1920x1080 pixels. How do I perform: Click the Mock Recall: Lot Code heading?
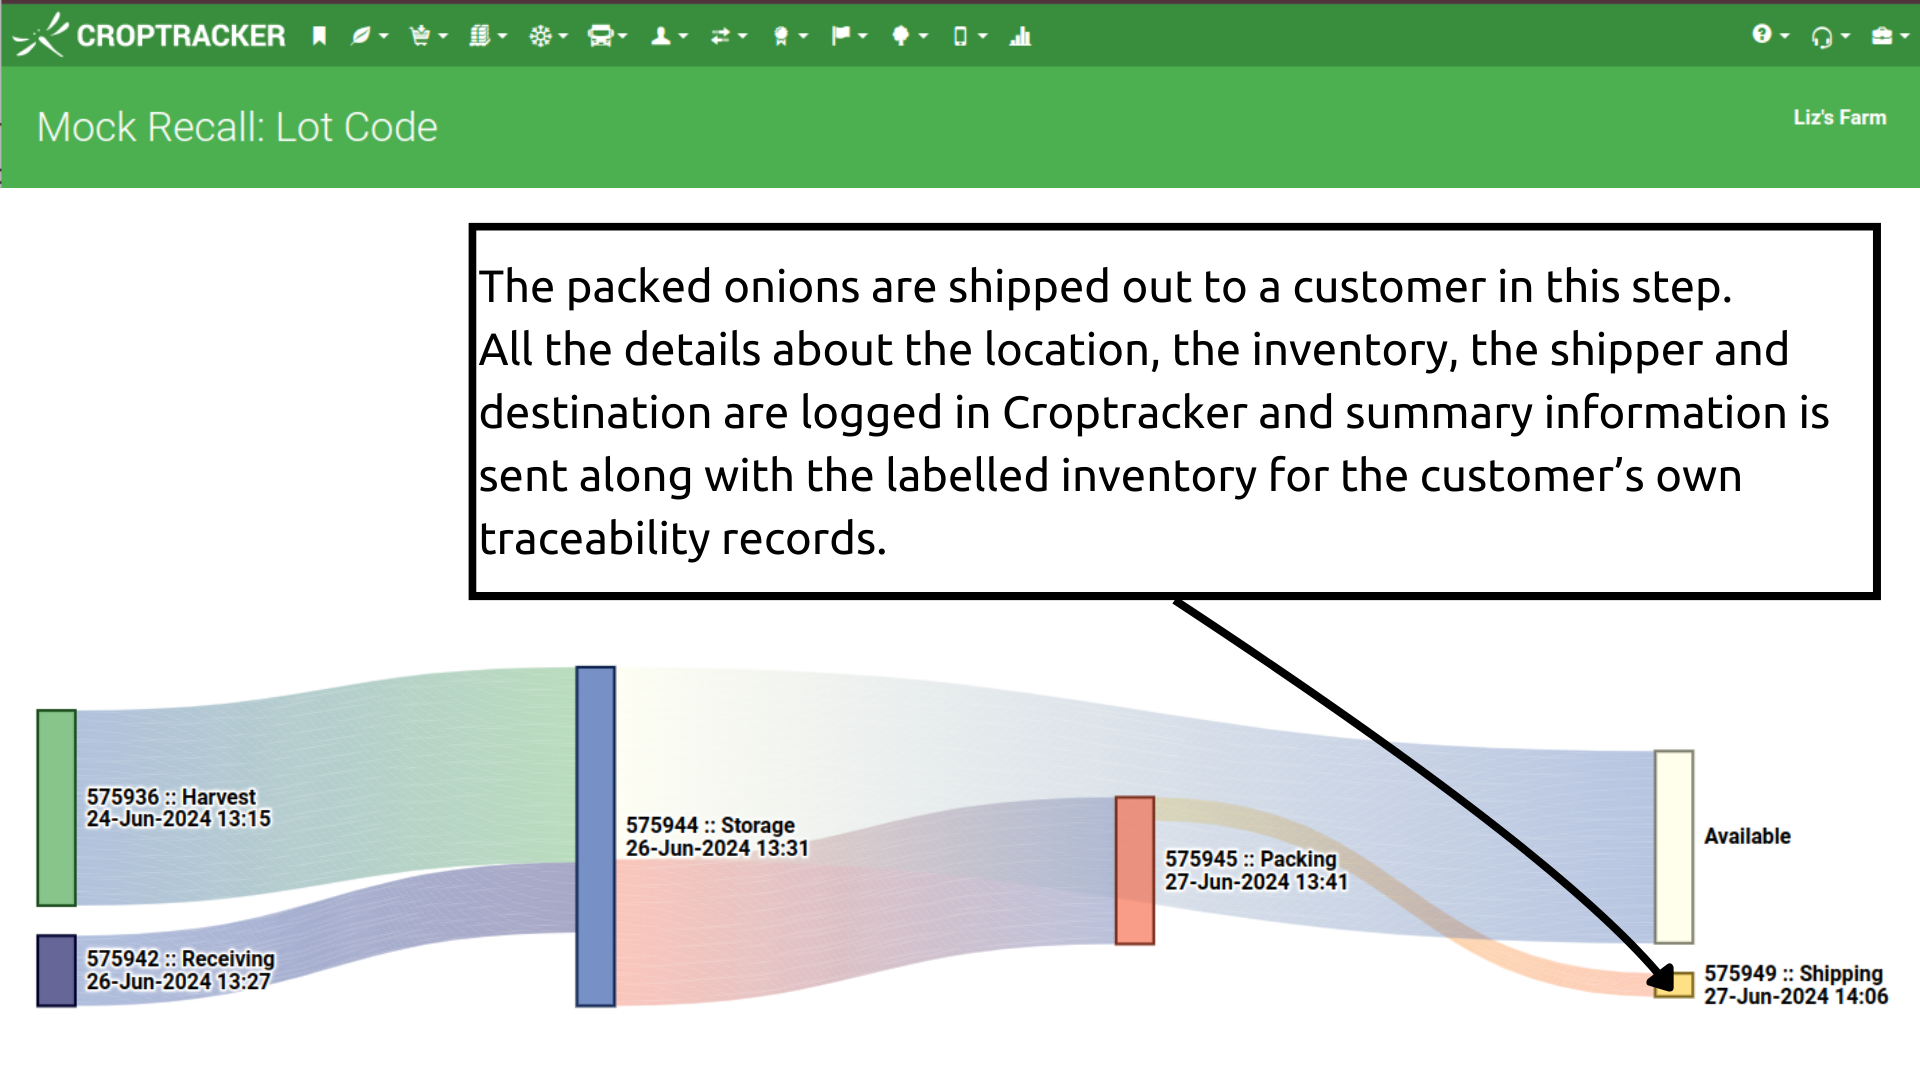point(237,127)
